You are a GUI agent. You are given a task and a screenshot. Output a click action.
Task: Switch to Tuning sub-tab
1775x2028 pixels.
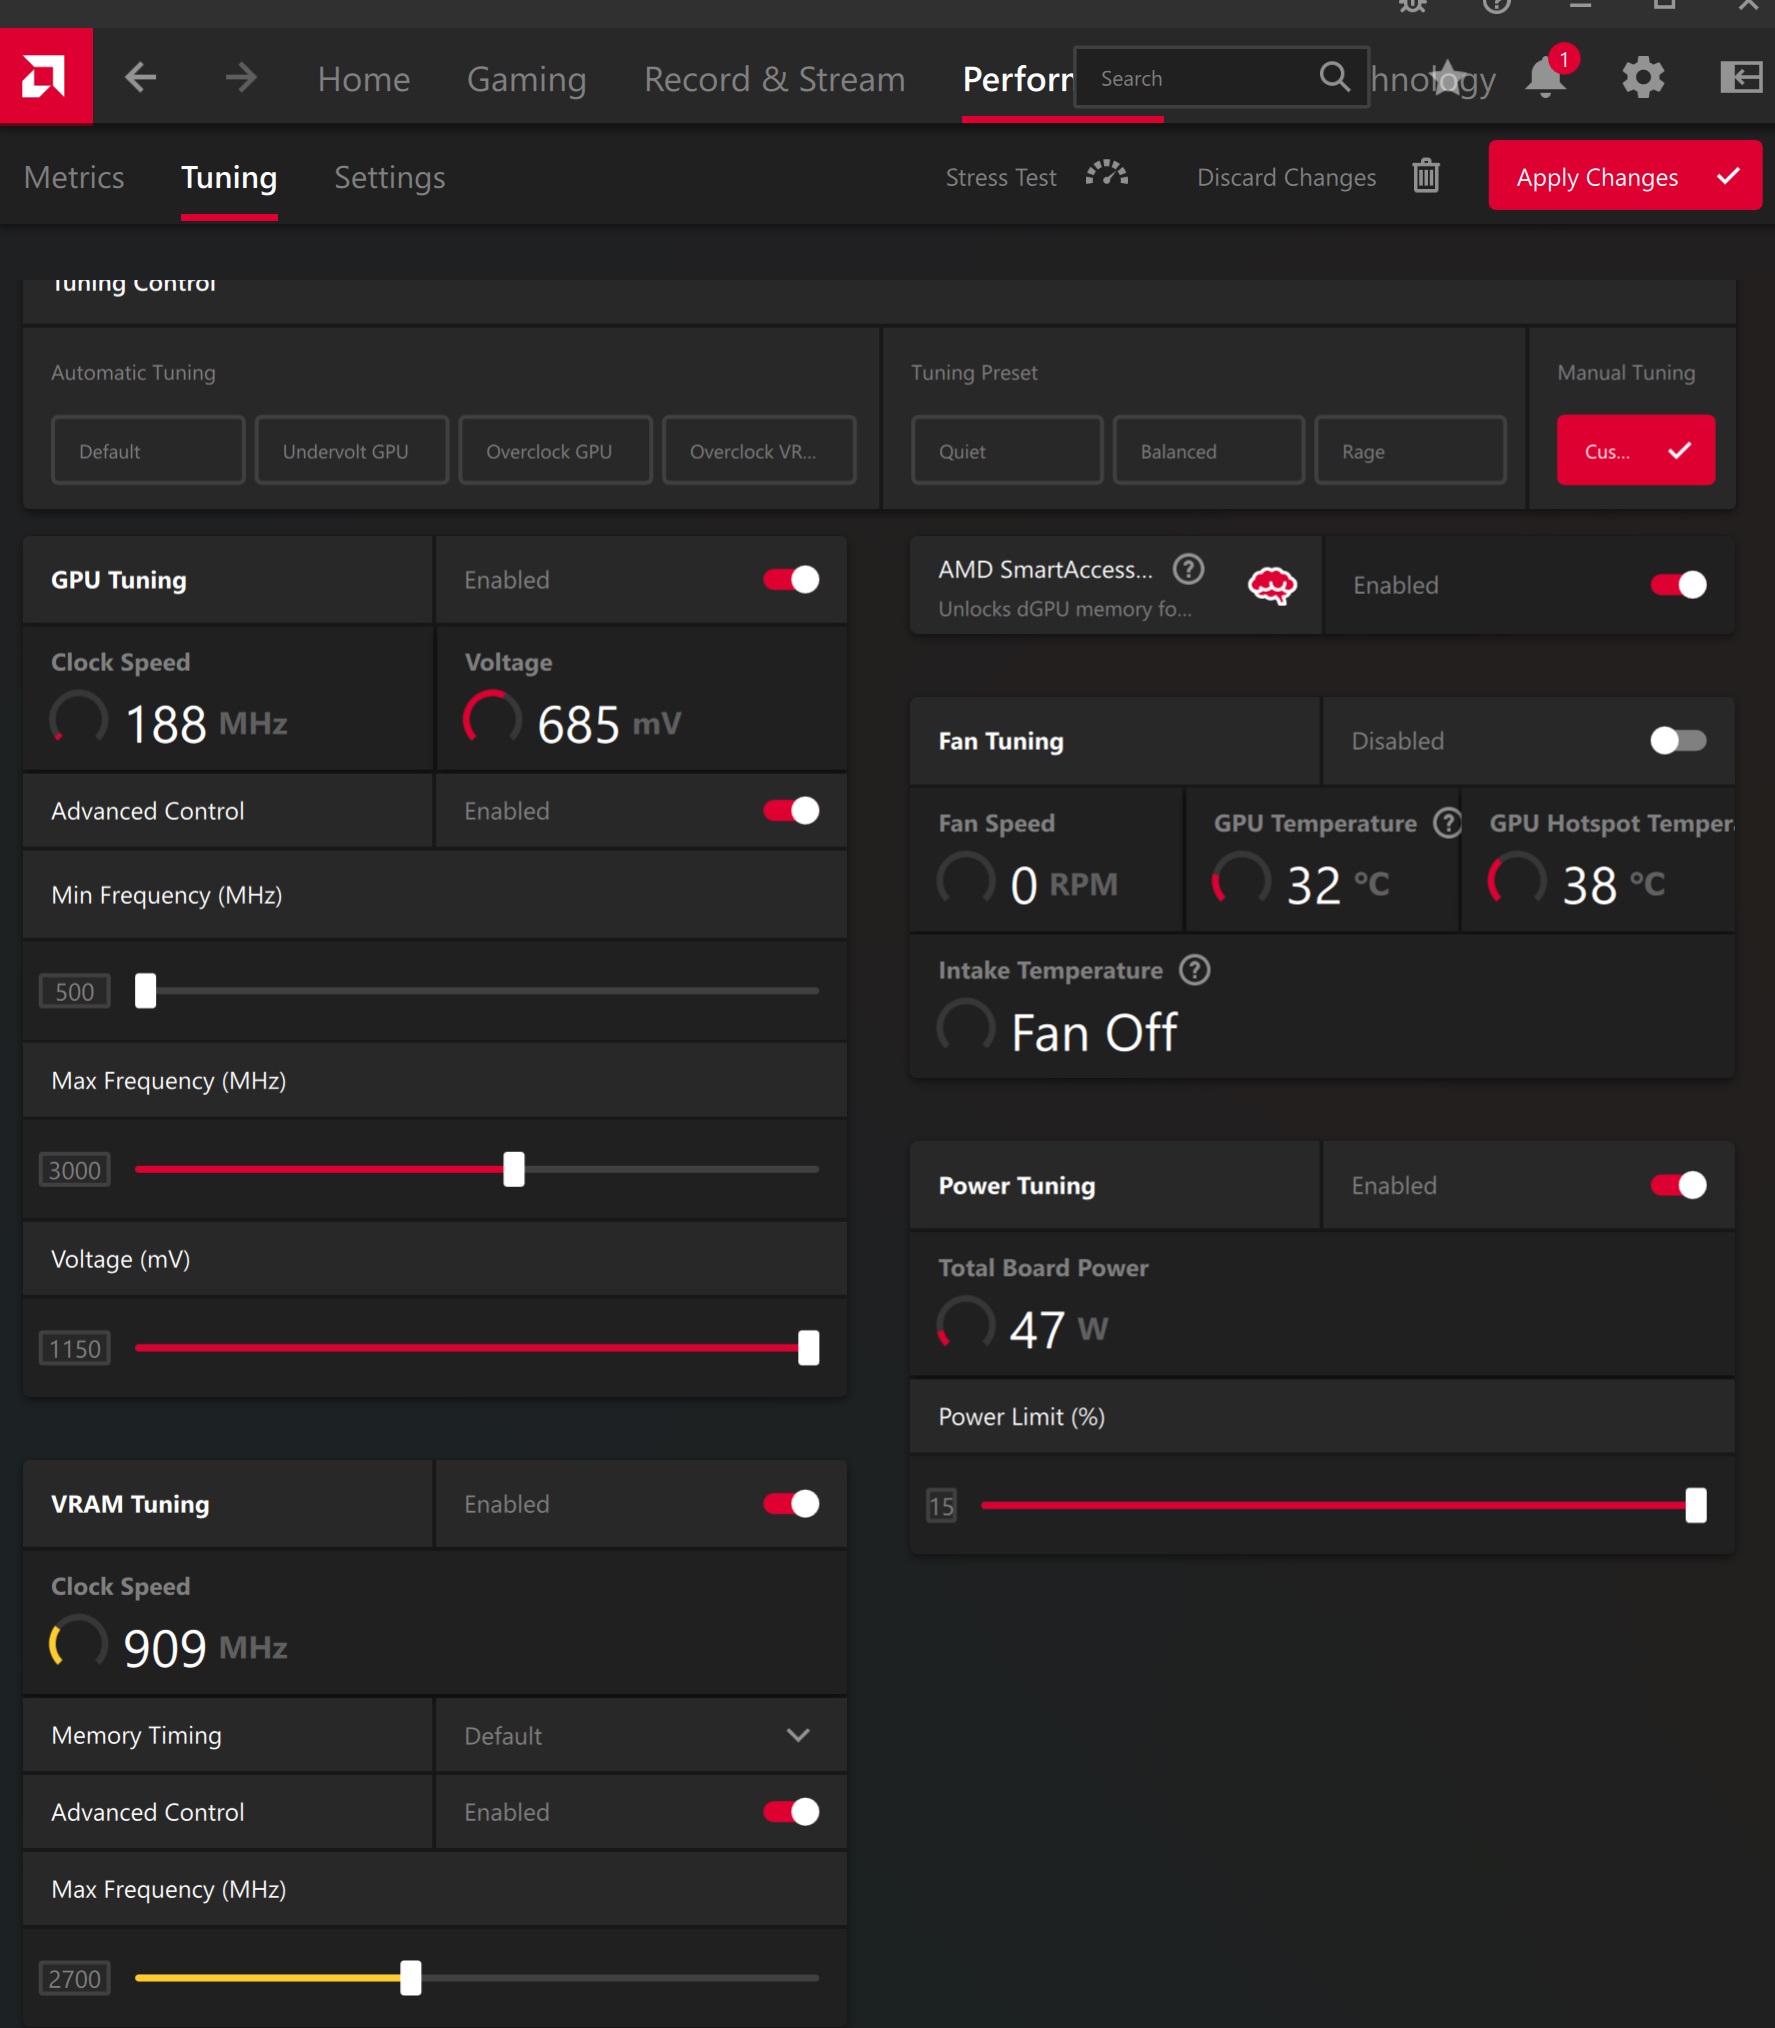(x=229, y=177)
